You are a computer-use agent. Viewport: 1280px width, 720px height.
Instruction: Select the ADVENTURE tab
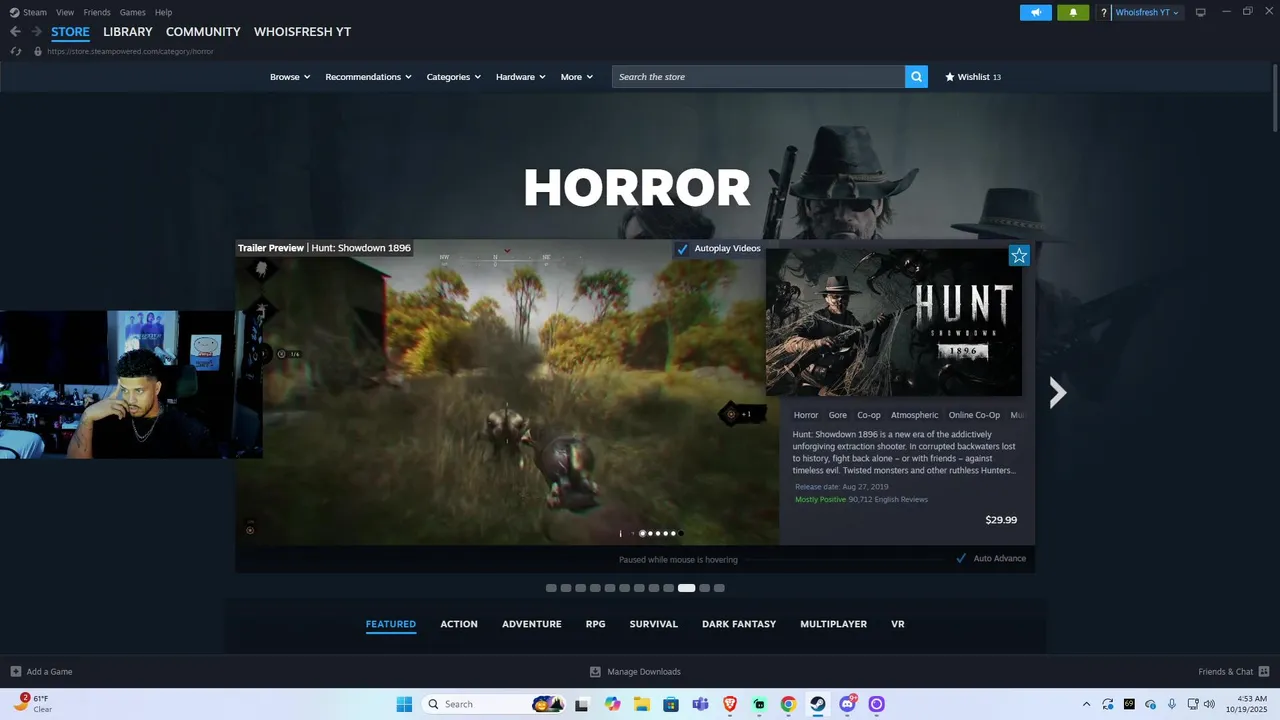[532, 624]
